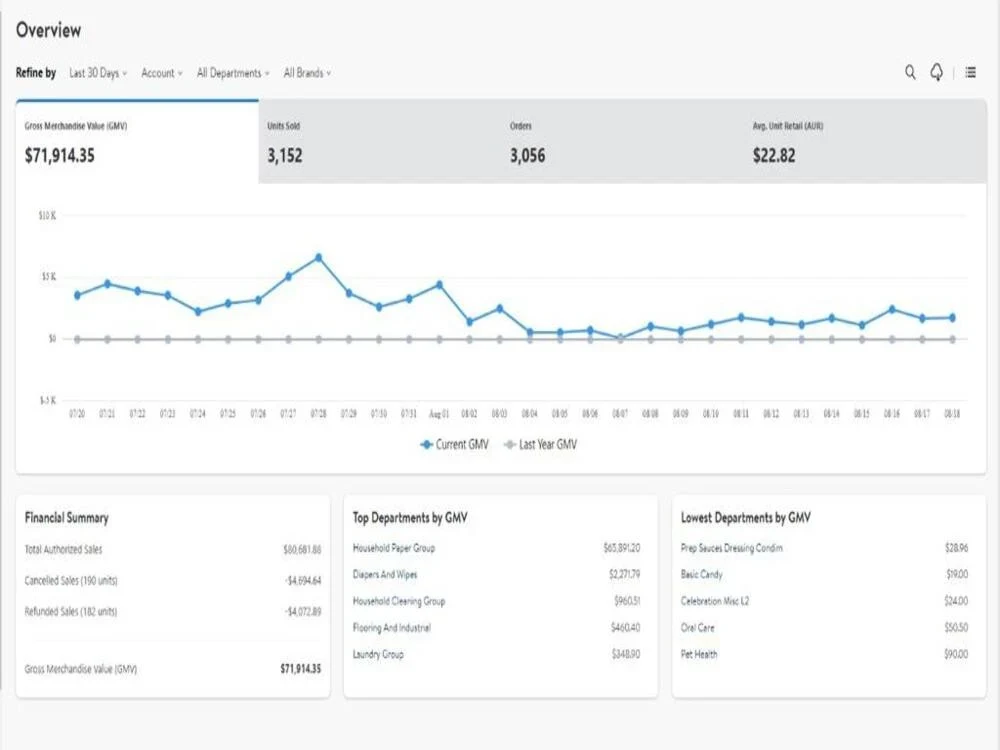Click the Lowest Departments by GMV heading
Viewport: 1000px width, 750px height.
746,518
